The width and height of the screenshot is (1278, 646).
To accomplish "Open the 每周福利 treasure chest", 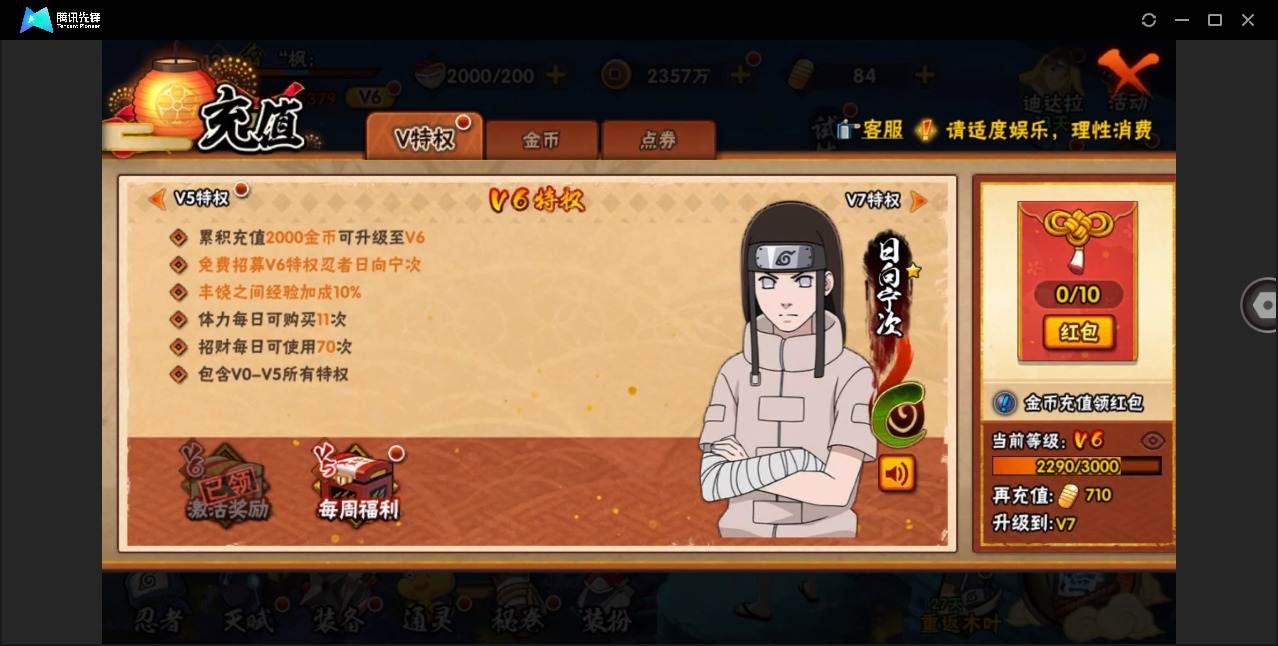I will [x=358, y=484].
